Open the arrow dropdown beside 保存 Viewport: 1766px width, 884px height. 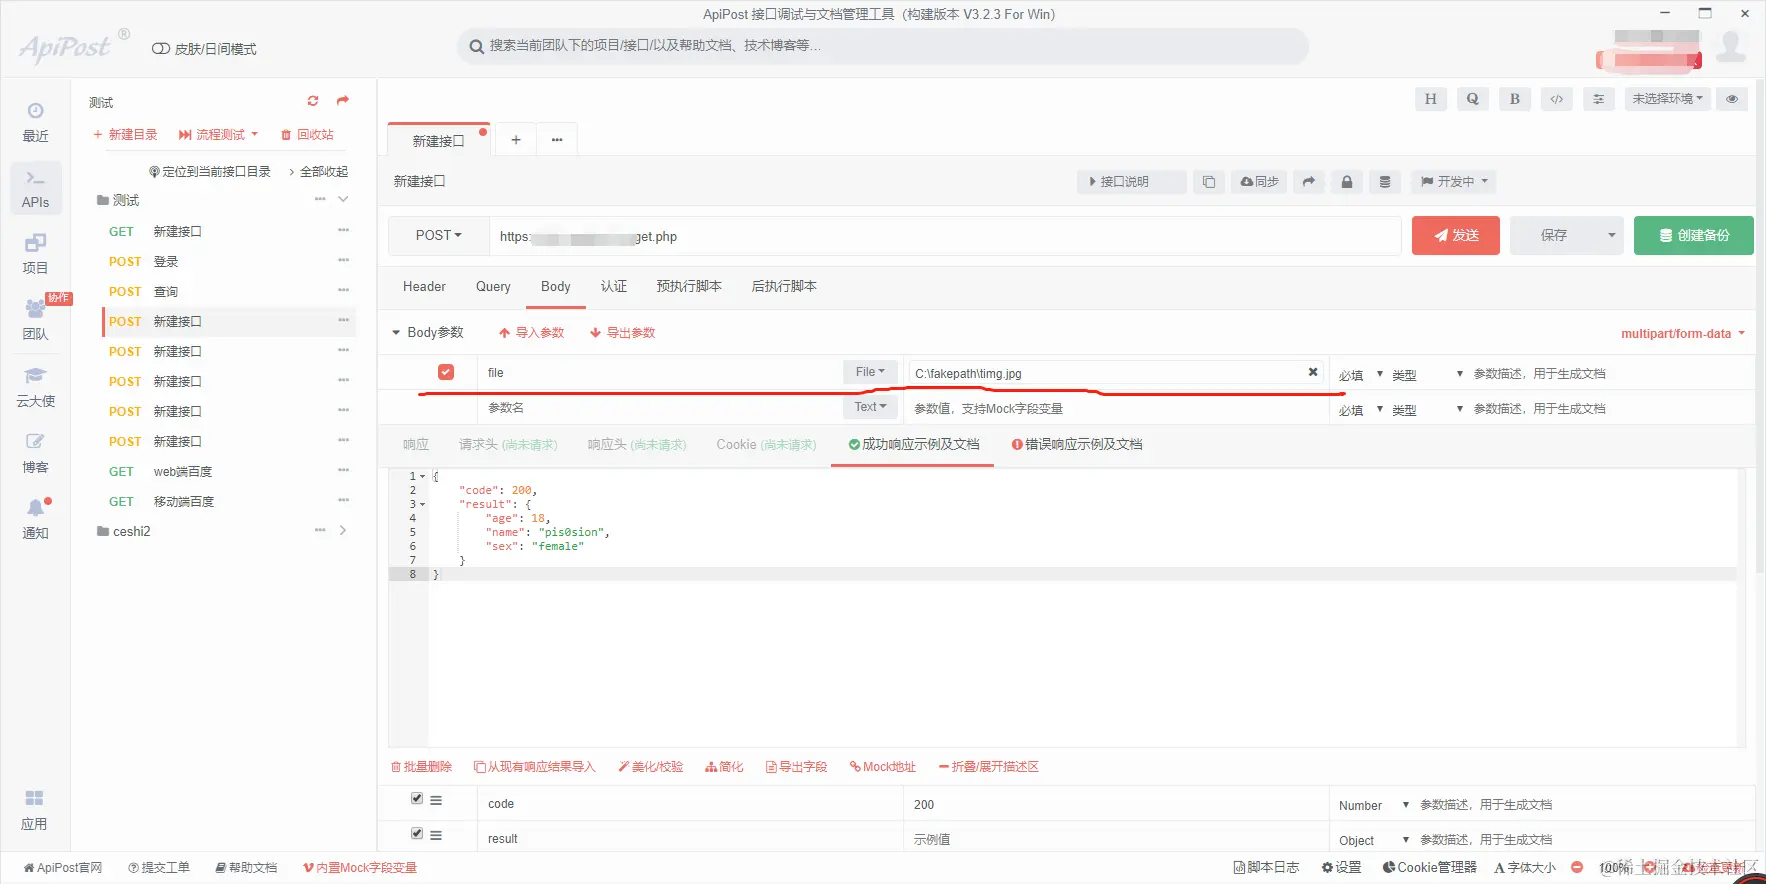pos(1611,236)
